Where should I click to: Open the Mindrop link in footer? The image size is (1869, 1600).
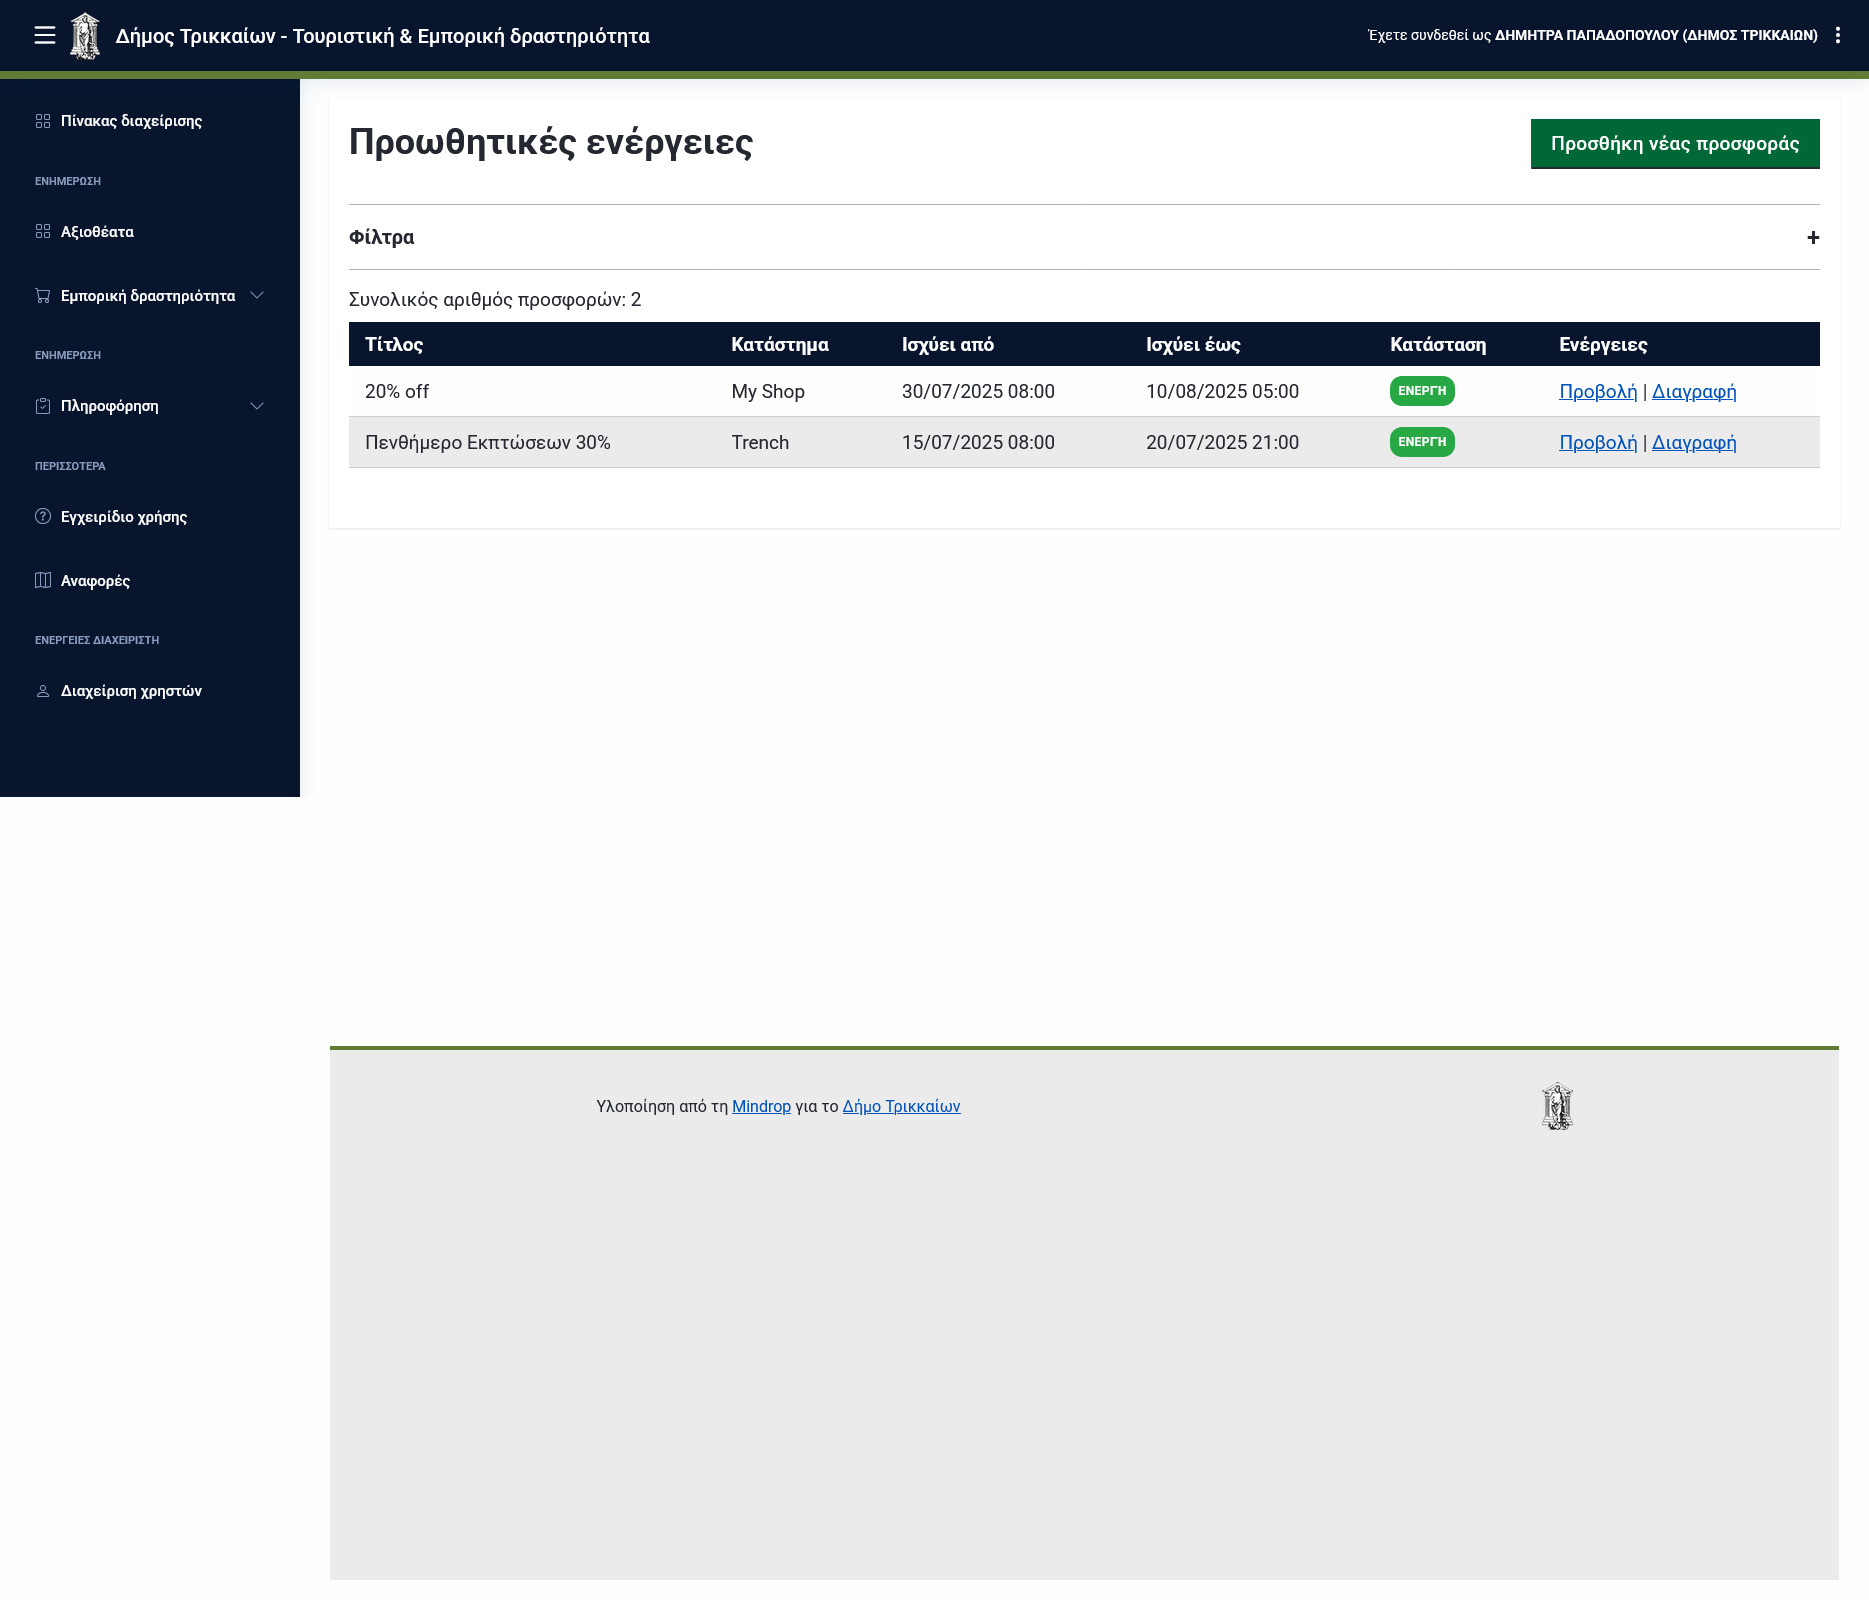click(761, 1106)
